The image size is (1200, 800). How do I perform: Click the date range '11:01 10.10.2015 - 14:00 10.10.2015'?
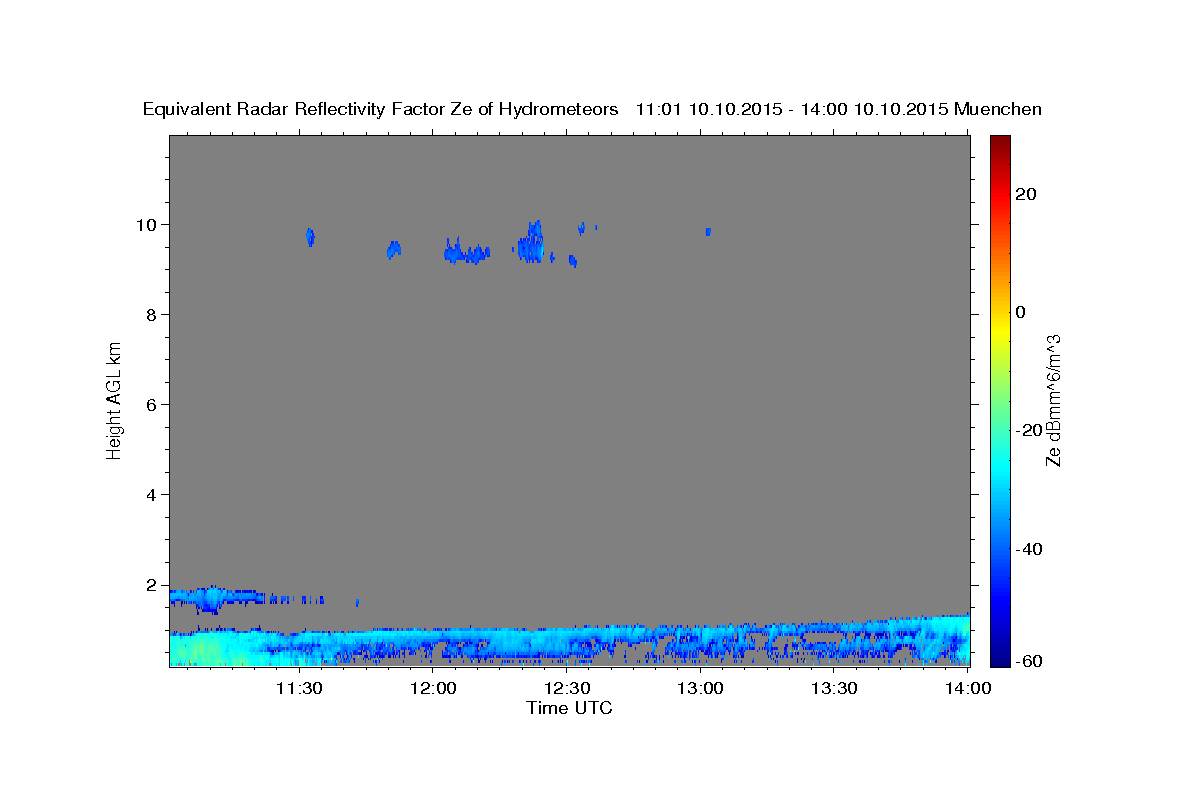click(792, 110)
